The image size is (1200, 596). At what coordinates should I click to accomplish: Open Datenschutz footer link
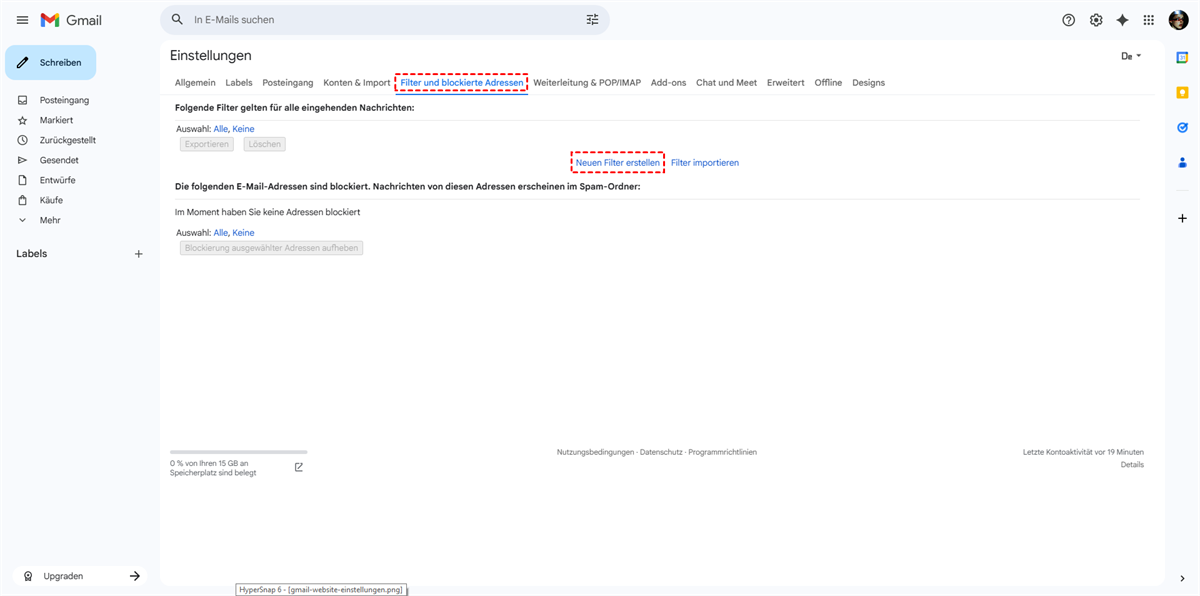coord(661,452)
